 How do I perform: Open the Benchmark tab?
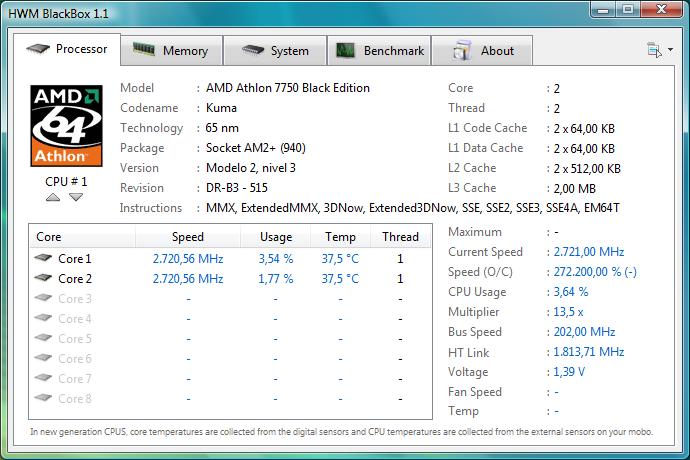(x=379, y=51)
